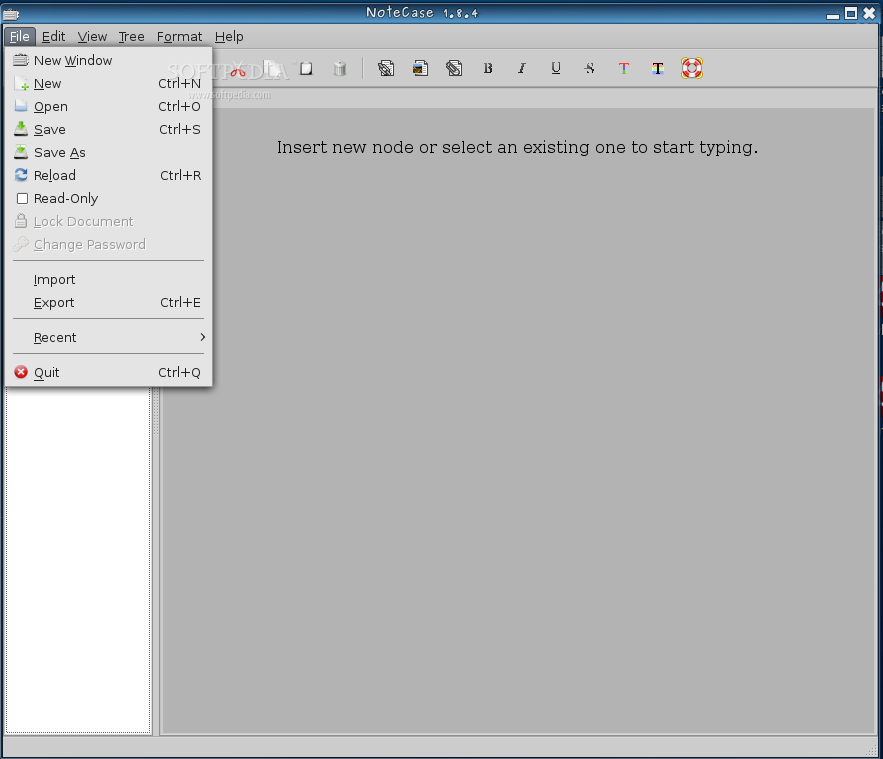The image size is (883, 759).
Task: Toggle strikethrough formatting (S icon)
Action: coord(590,69)
